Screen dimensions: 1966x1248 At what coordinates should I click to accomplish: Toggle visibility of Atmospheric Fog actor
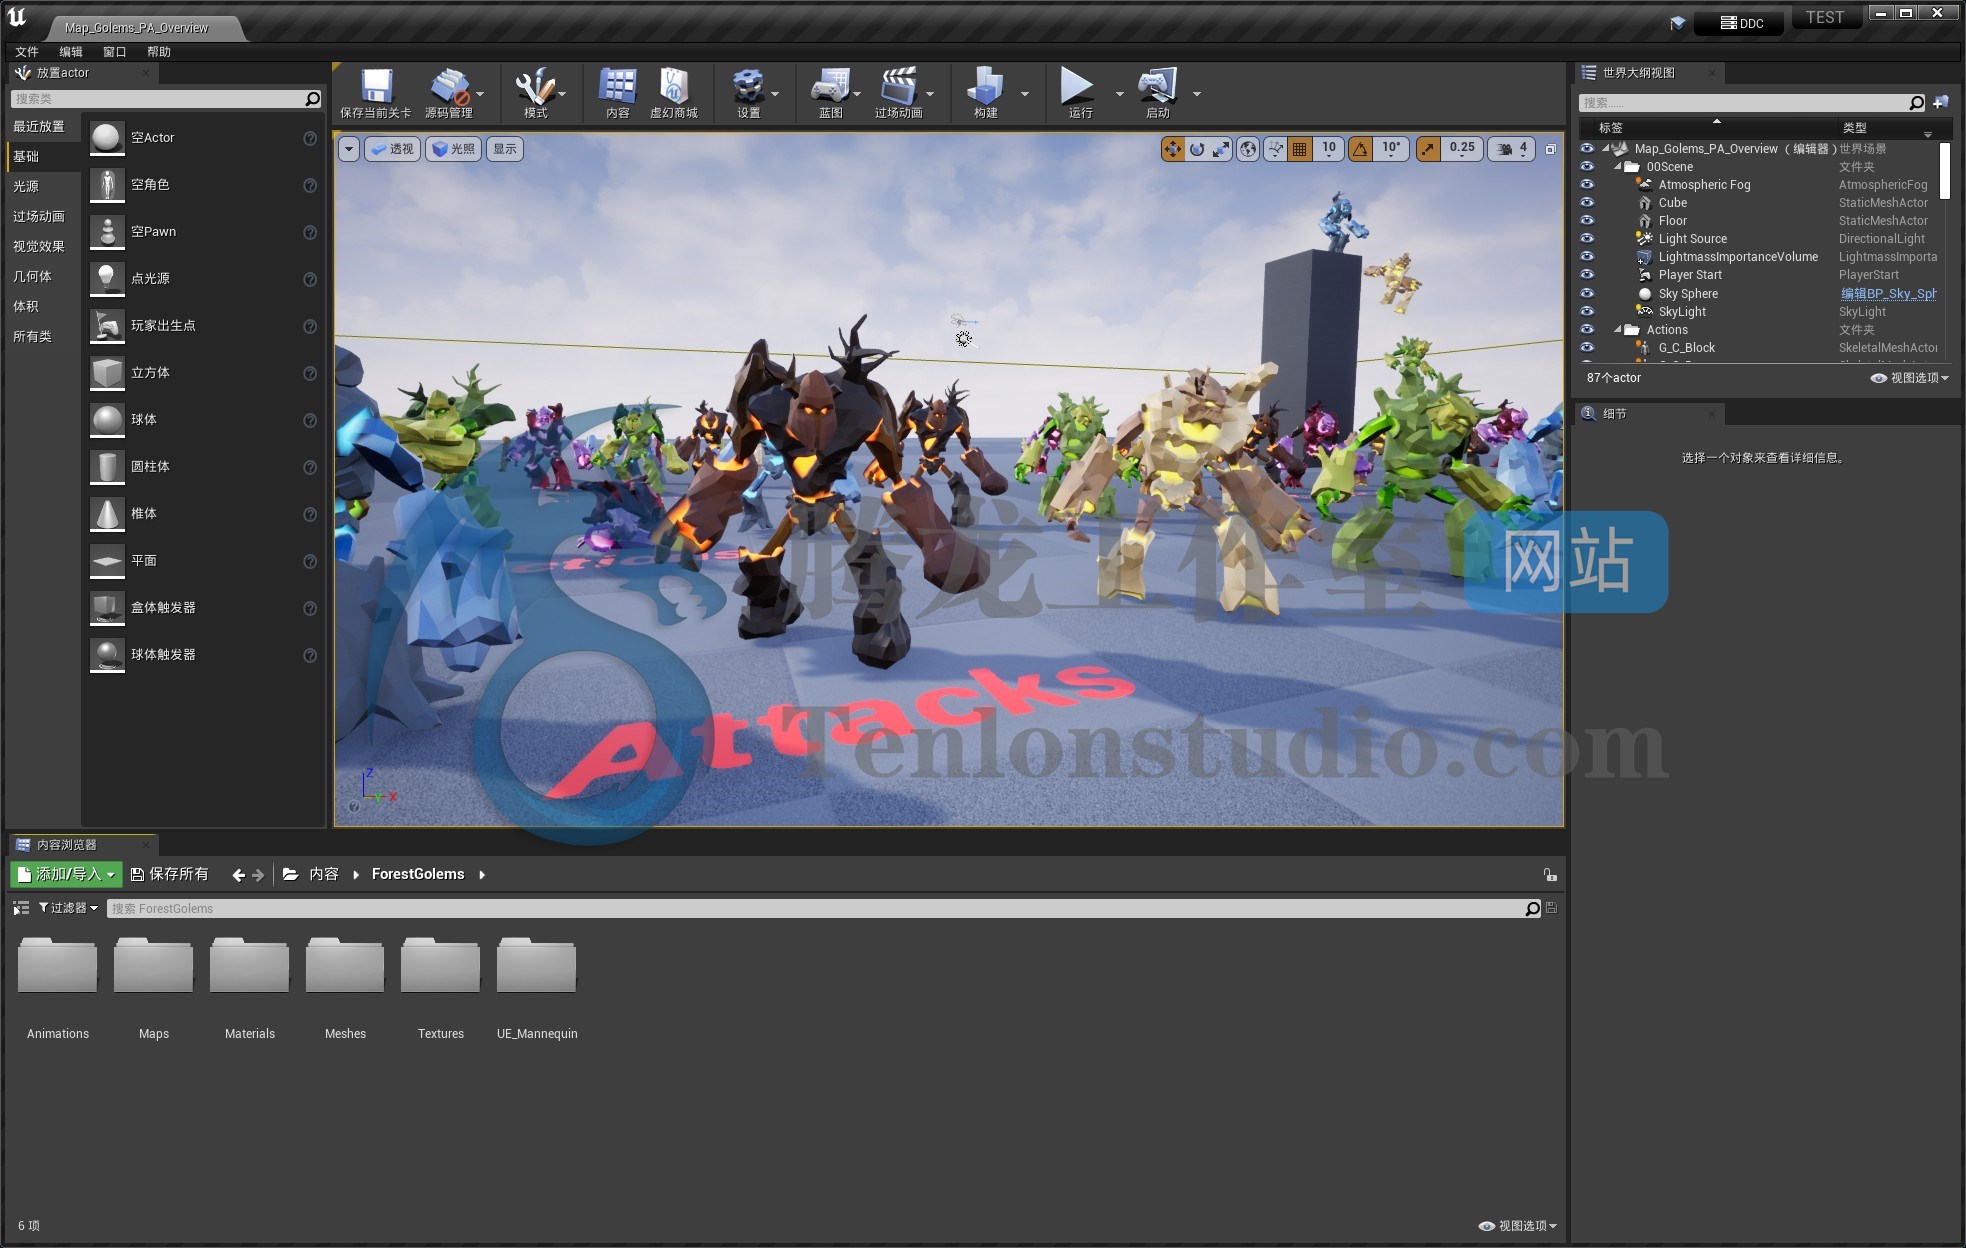pos(1587,185)
